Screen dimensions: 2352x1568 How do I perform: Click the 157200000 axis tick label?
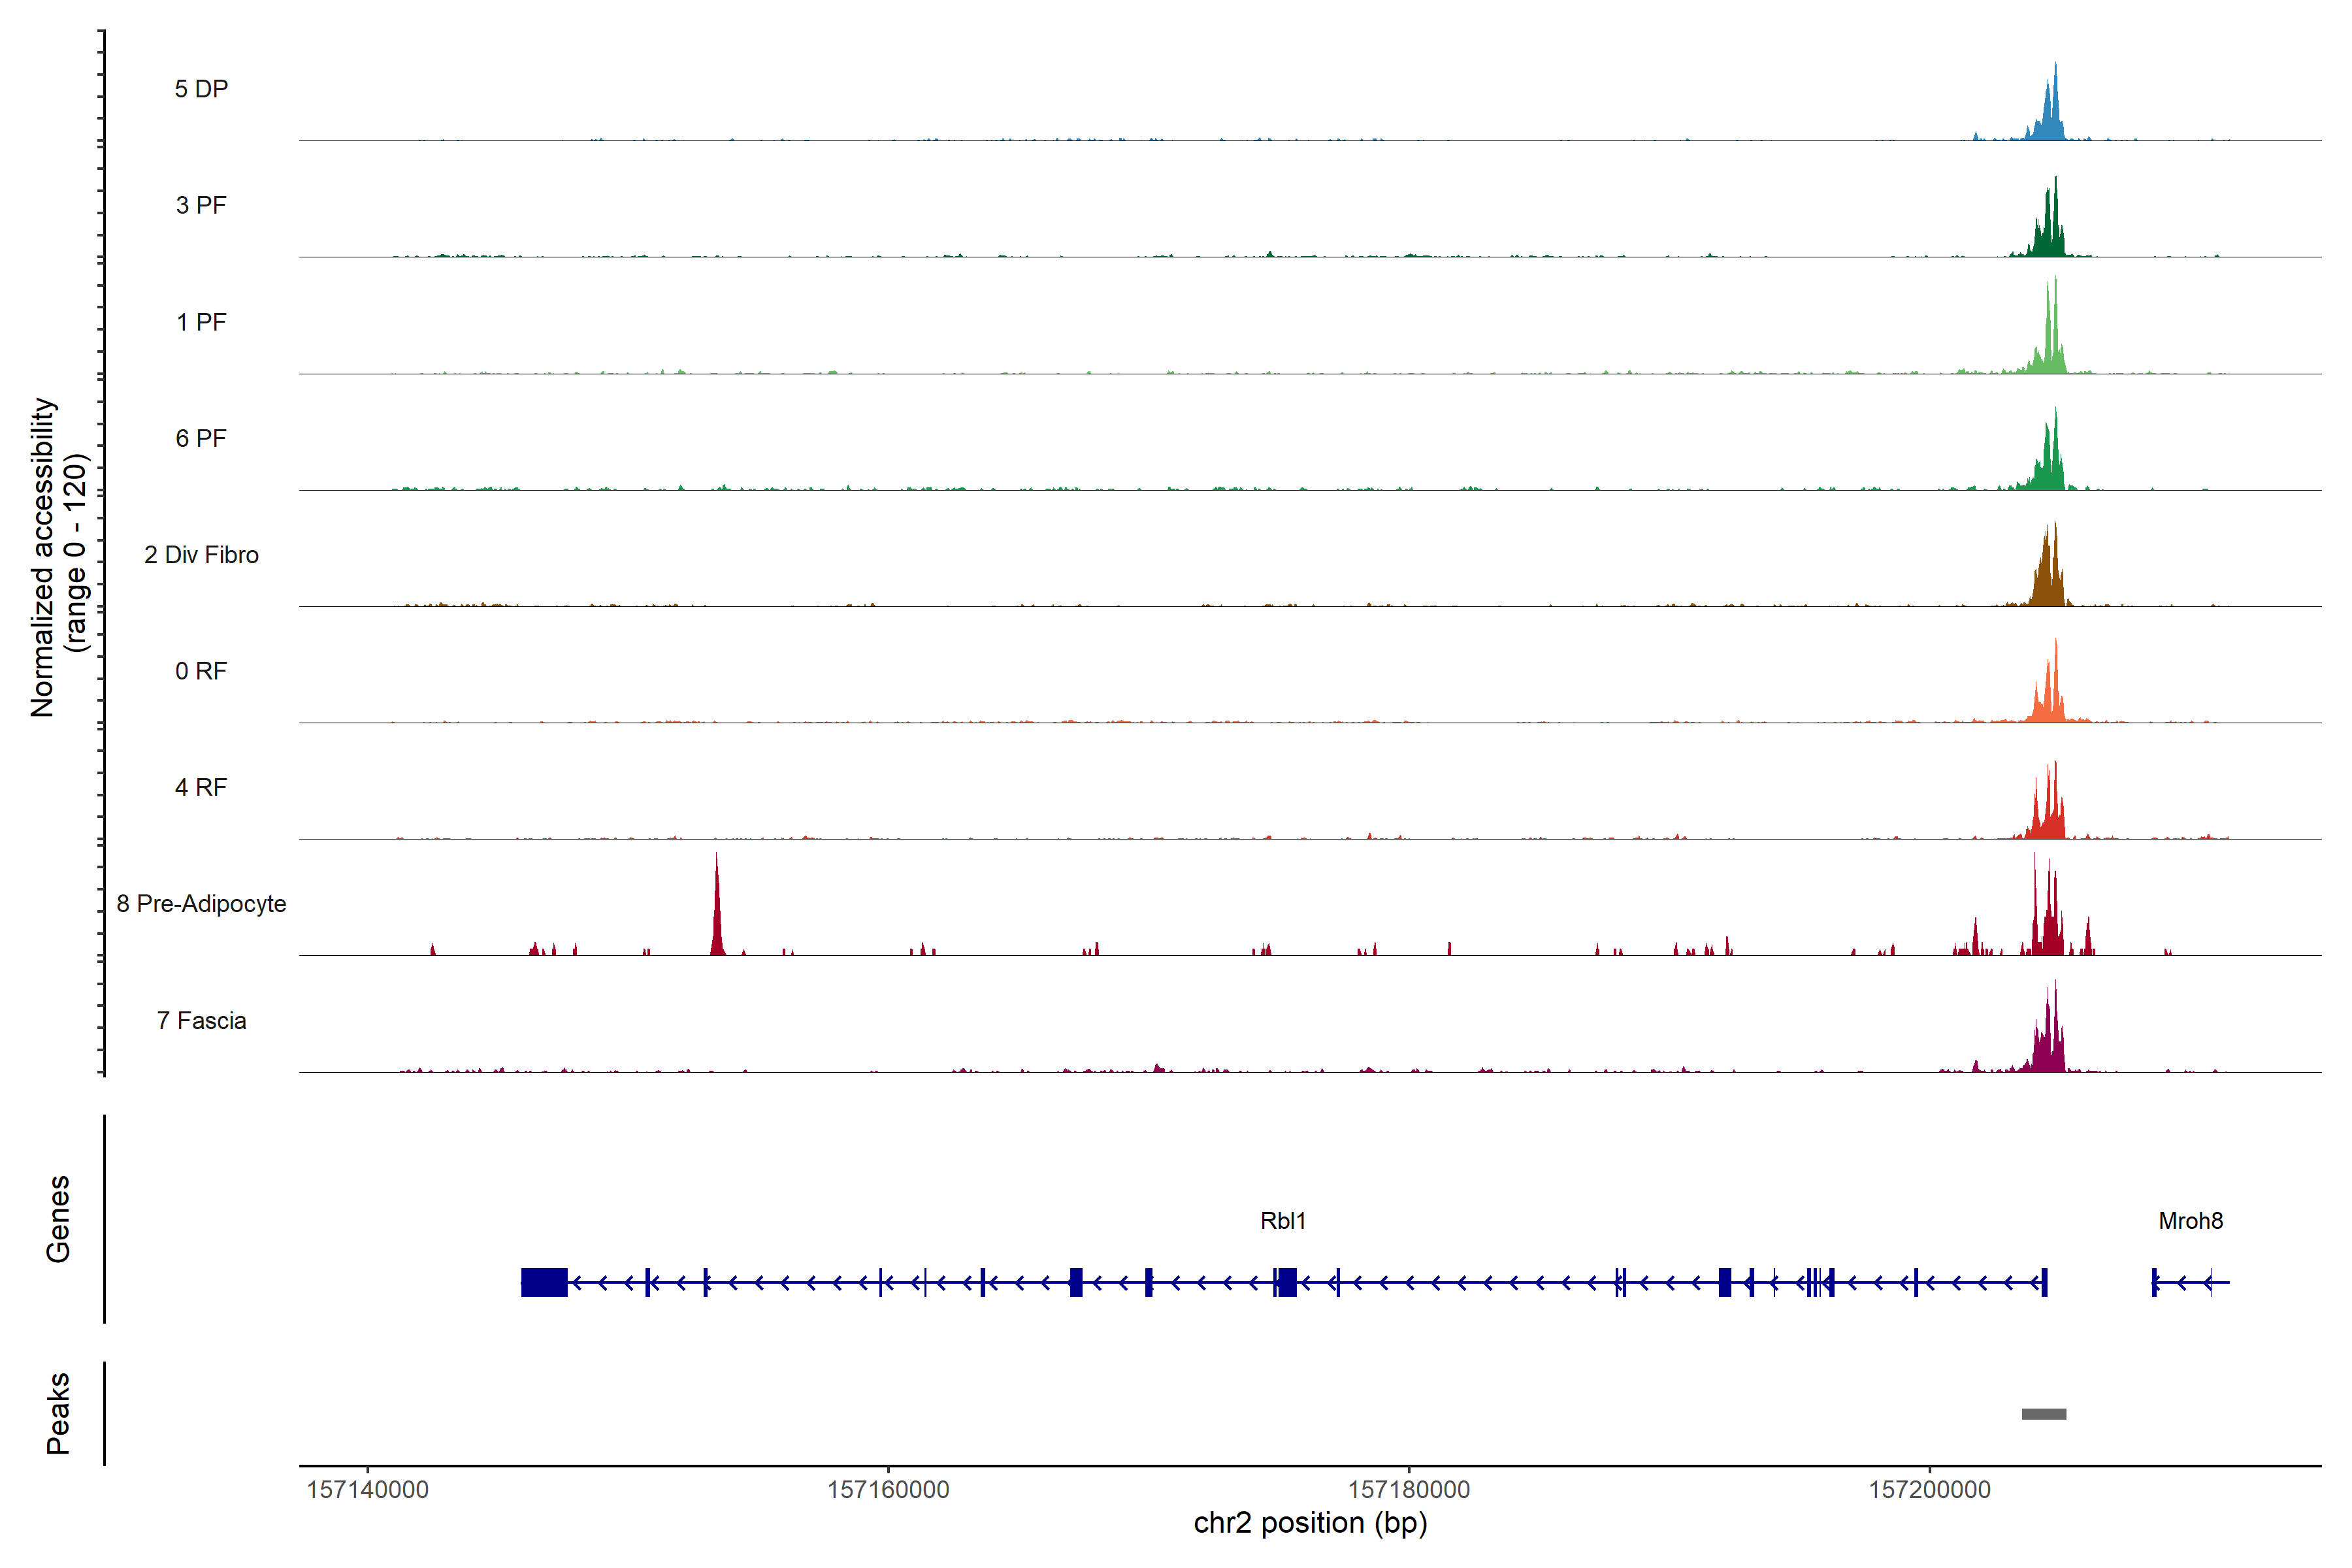click(1929, 1490)
